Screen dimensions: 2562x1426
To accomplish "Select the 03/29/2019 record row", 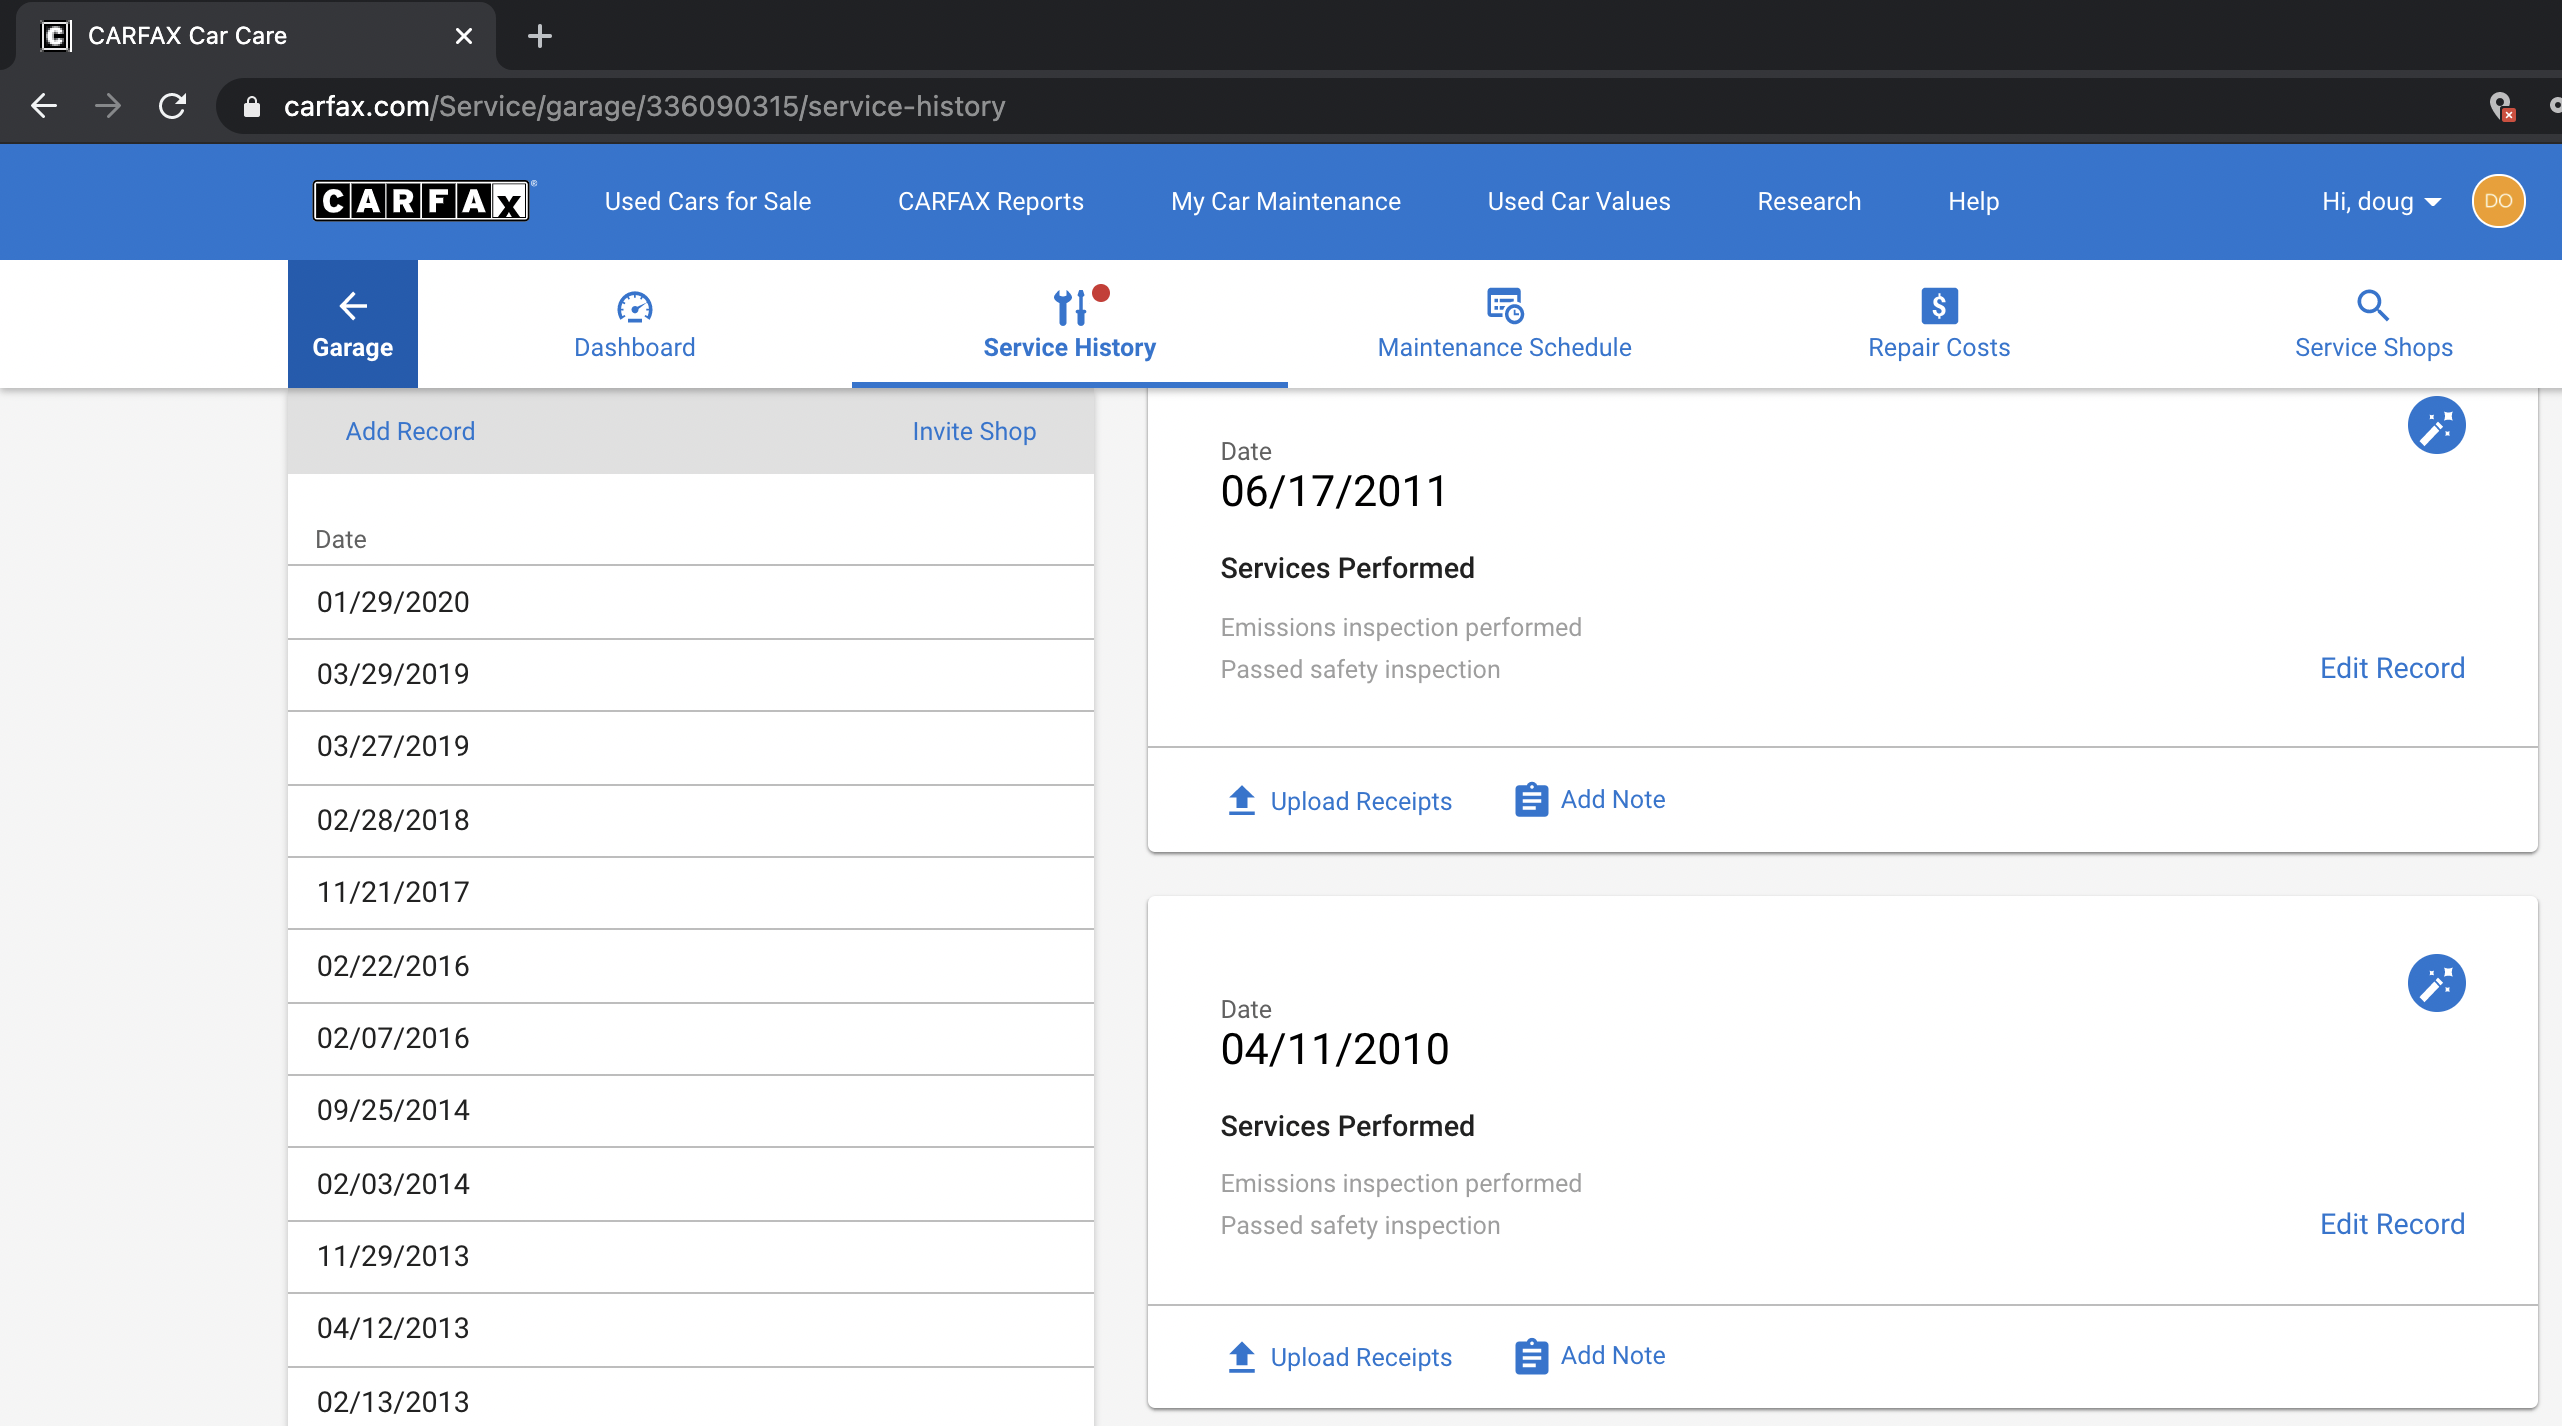I will click(x=691, y=674).
